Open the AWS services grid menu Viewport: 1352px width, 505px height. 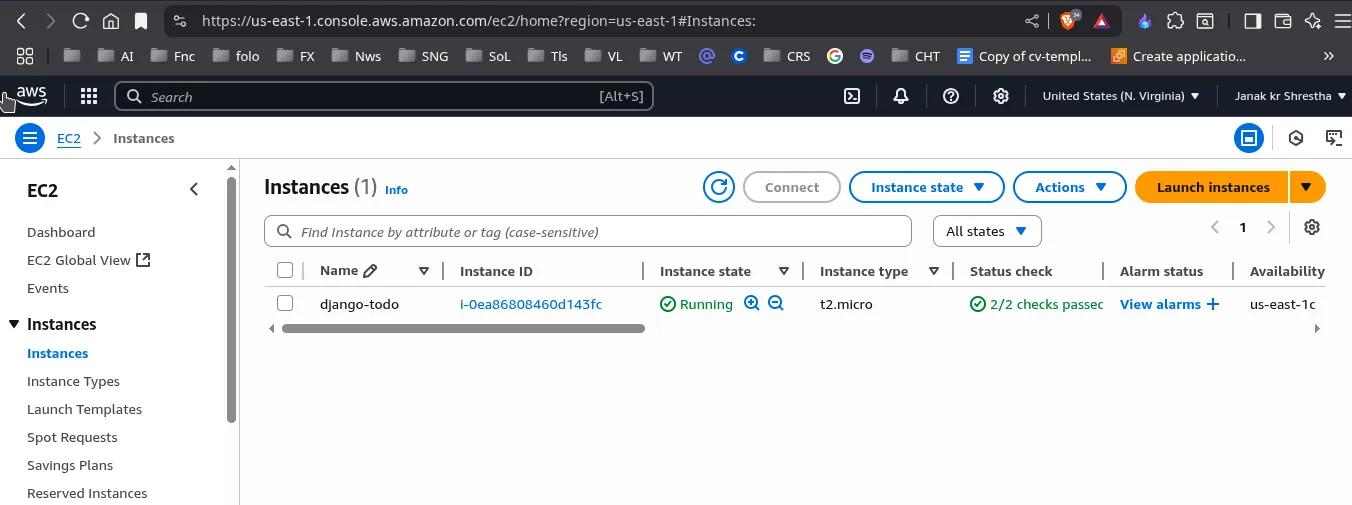pos(89,96)
